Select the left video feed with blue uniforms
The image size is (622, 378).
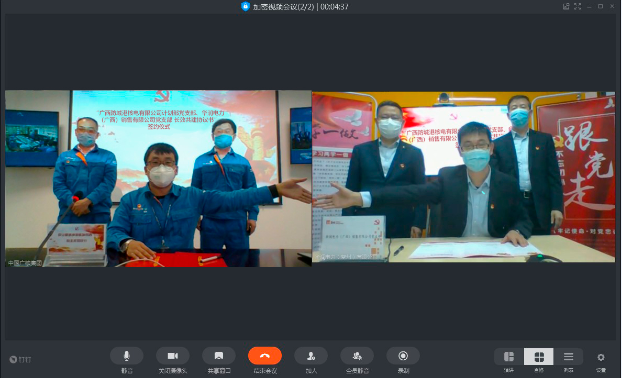(158, 178)
